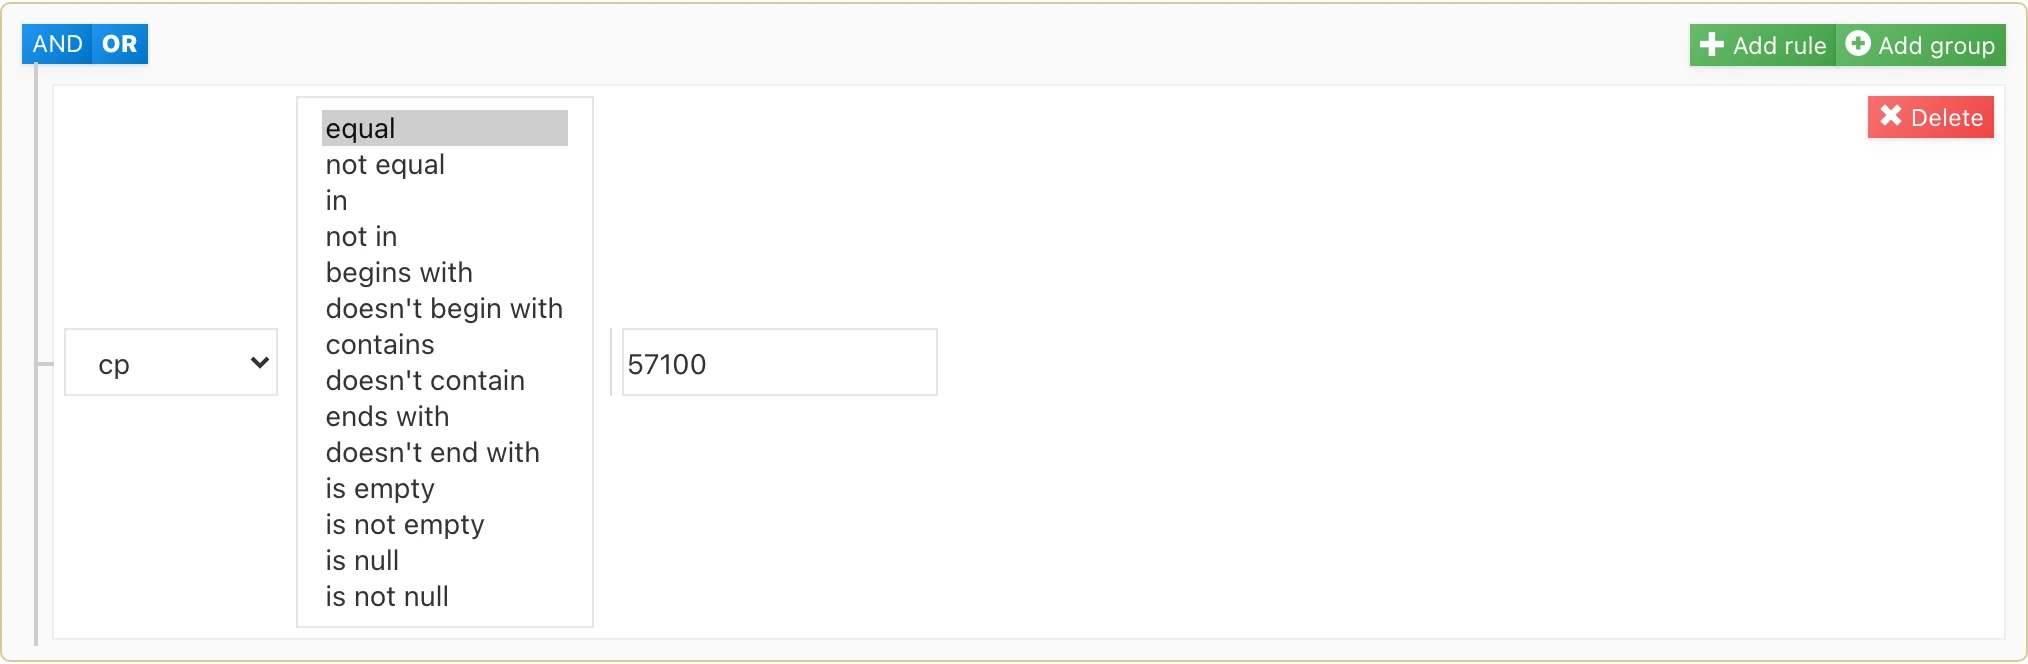Pick "doesn't begin with" operator

[x=444, y=309]
